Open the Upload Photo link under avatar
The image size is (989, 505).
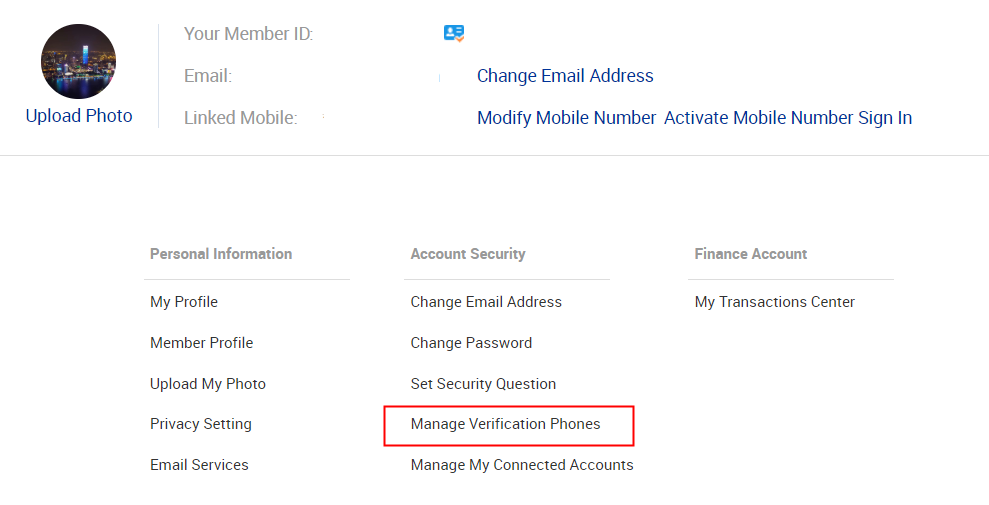point(79,116)
